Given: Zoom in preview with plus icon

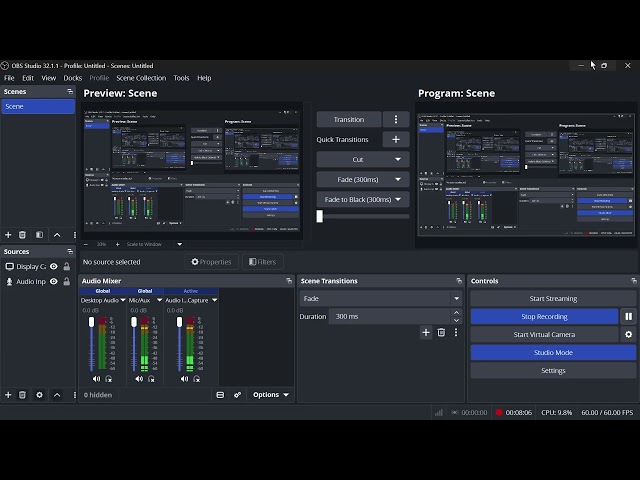Looking at the screenshot, I should click(118, 244).
